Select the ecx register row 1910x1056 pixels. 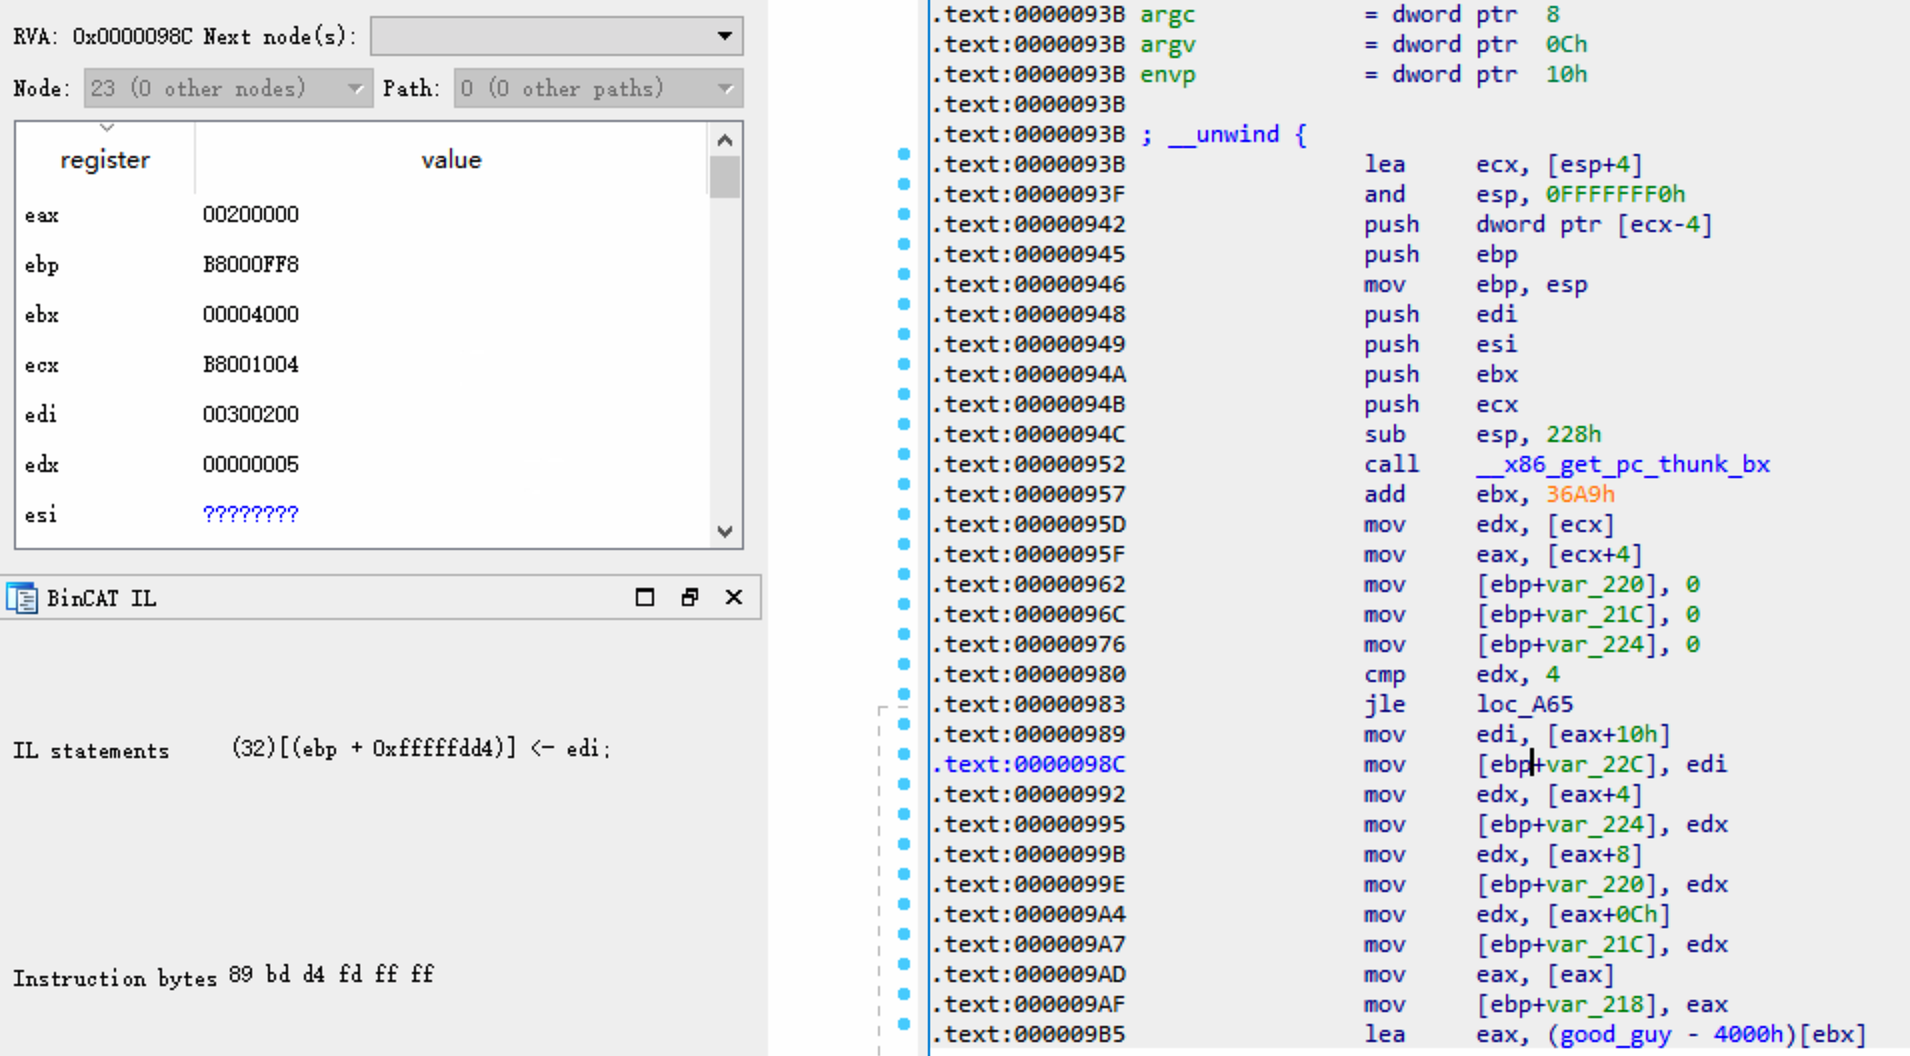click(x=362, y=364)
